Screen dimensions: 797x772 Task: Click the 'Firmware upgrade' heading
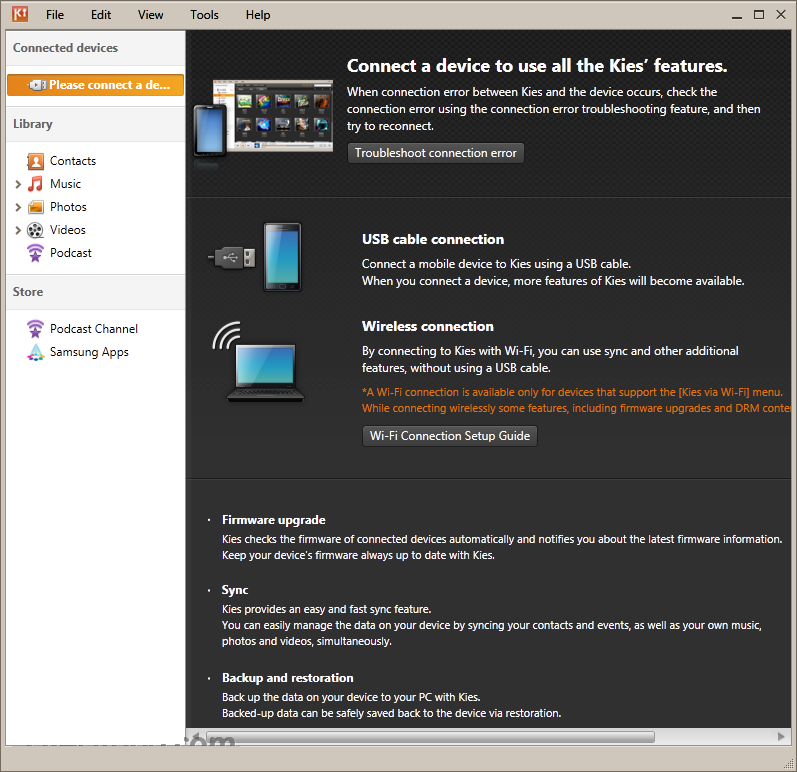(273, 520)
